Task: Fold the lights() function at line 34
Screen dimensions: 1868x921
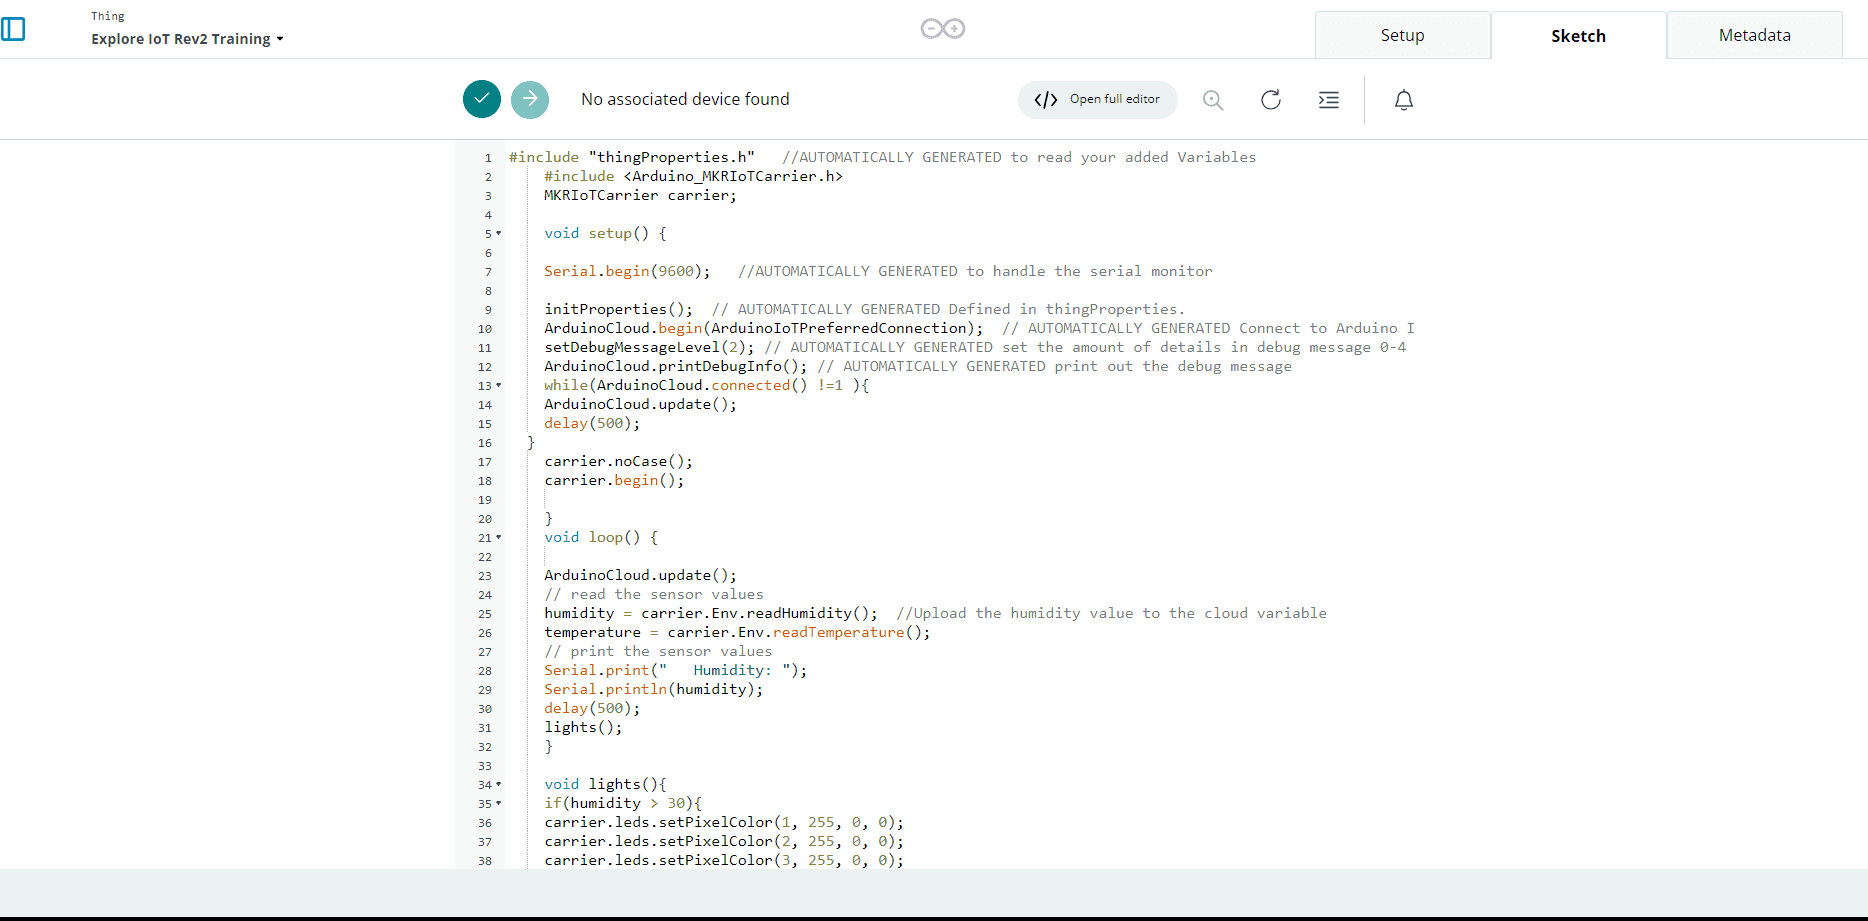Action: tap(499, 785)
